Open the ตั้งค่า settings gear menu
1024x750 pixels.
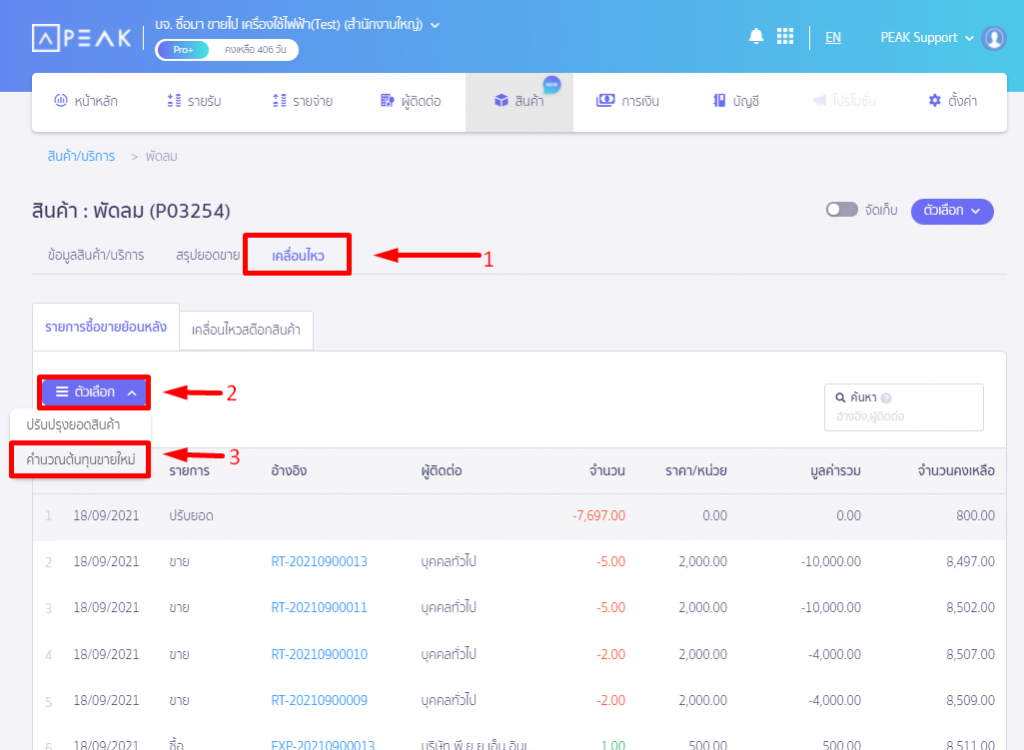pos(952,101)
